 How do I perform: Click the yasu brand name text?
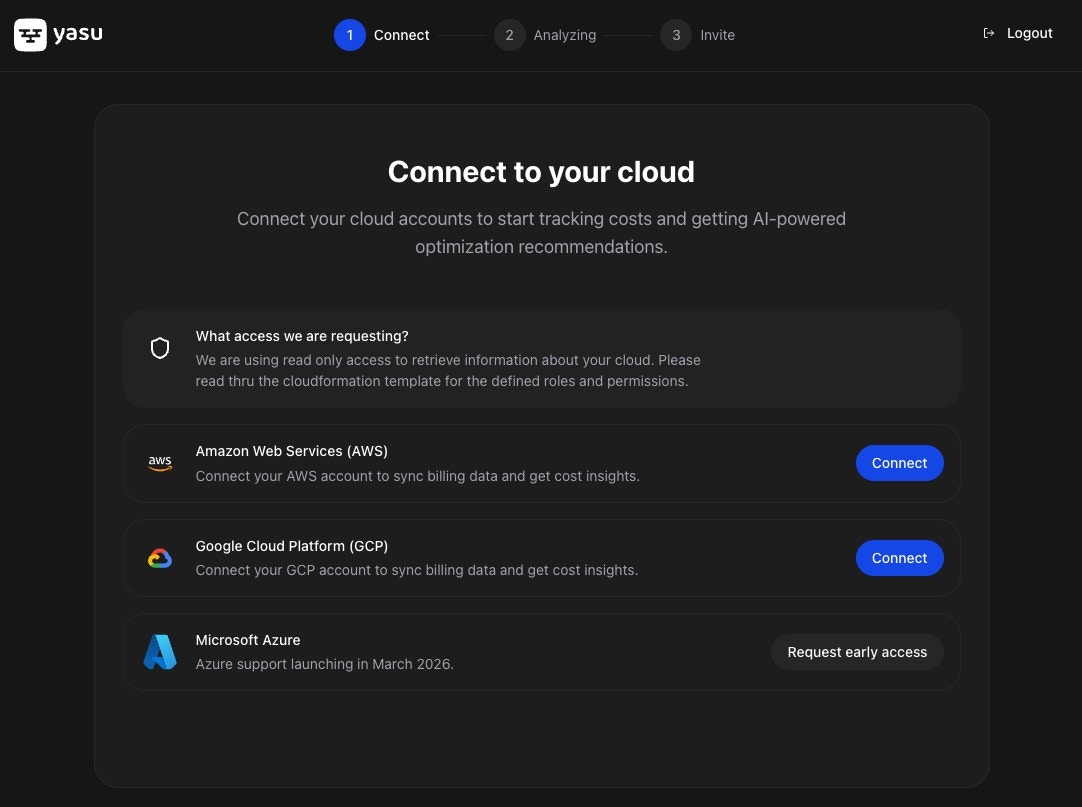click(x=78, y=34)
